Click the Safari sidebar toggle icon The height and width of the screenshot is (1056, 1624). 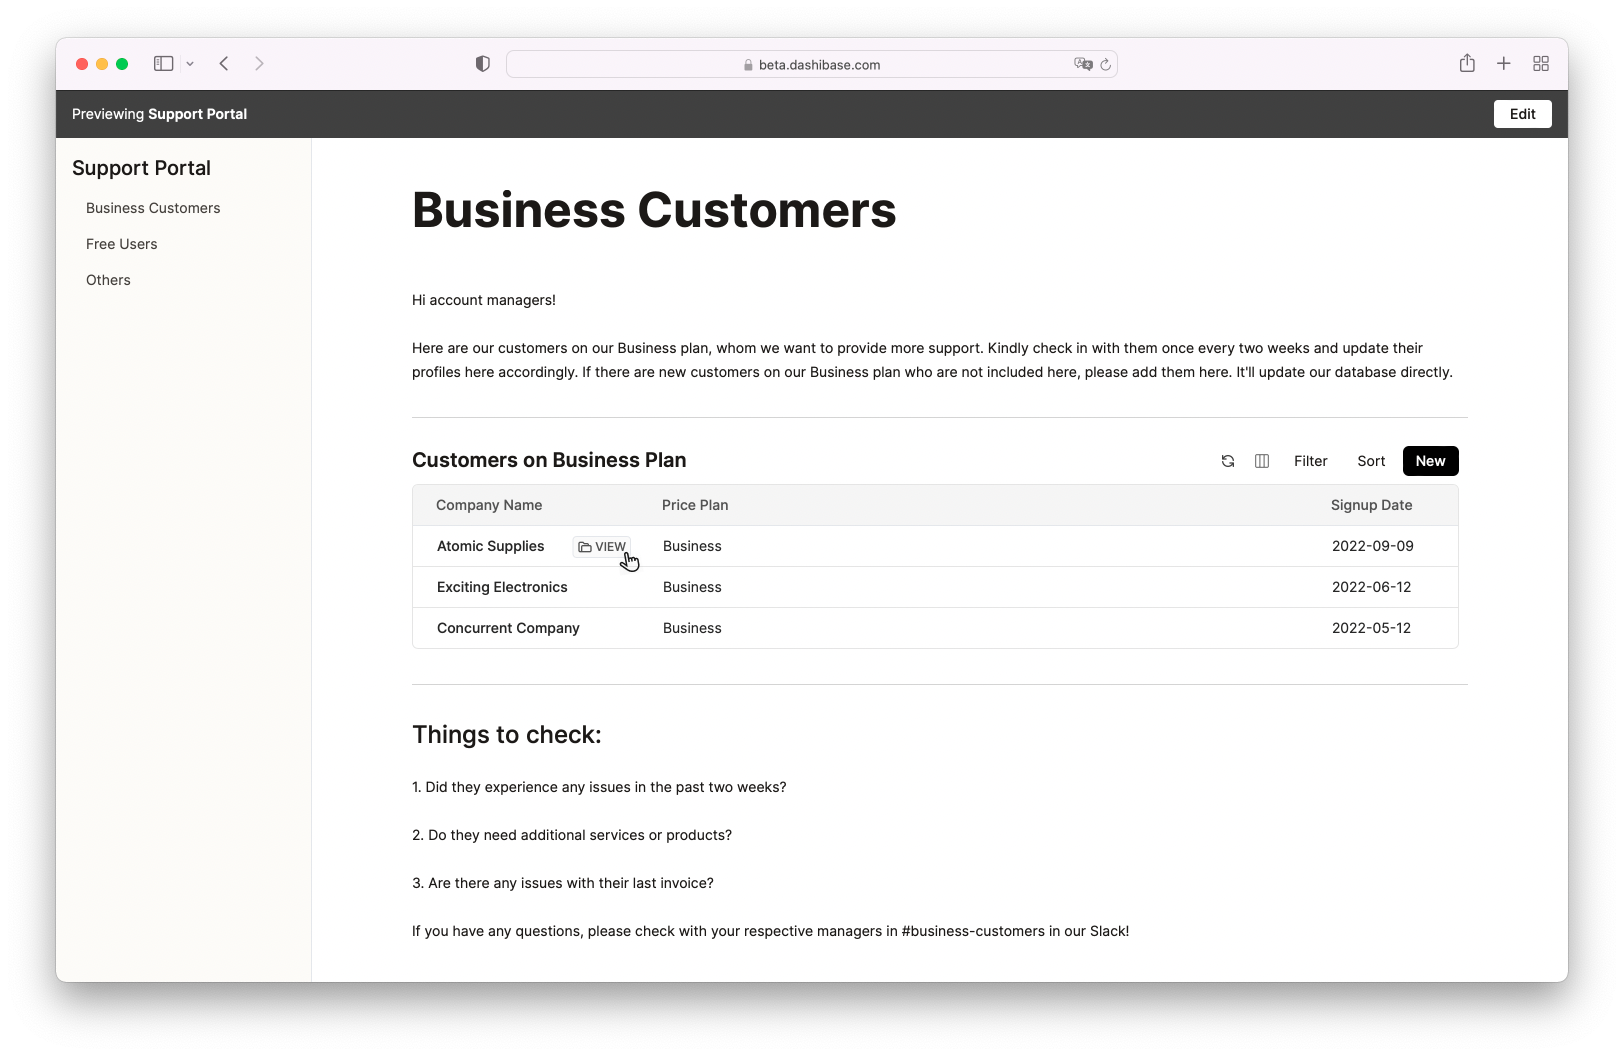163,64
